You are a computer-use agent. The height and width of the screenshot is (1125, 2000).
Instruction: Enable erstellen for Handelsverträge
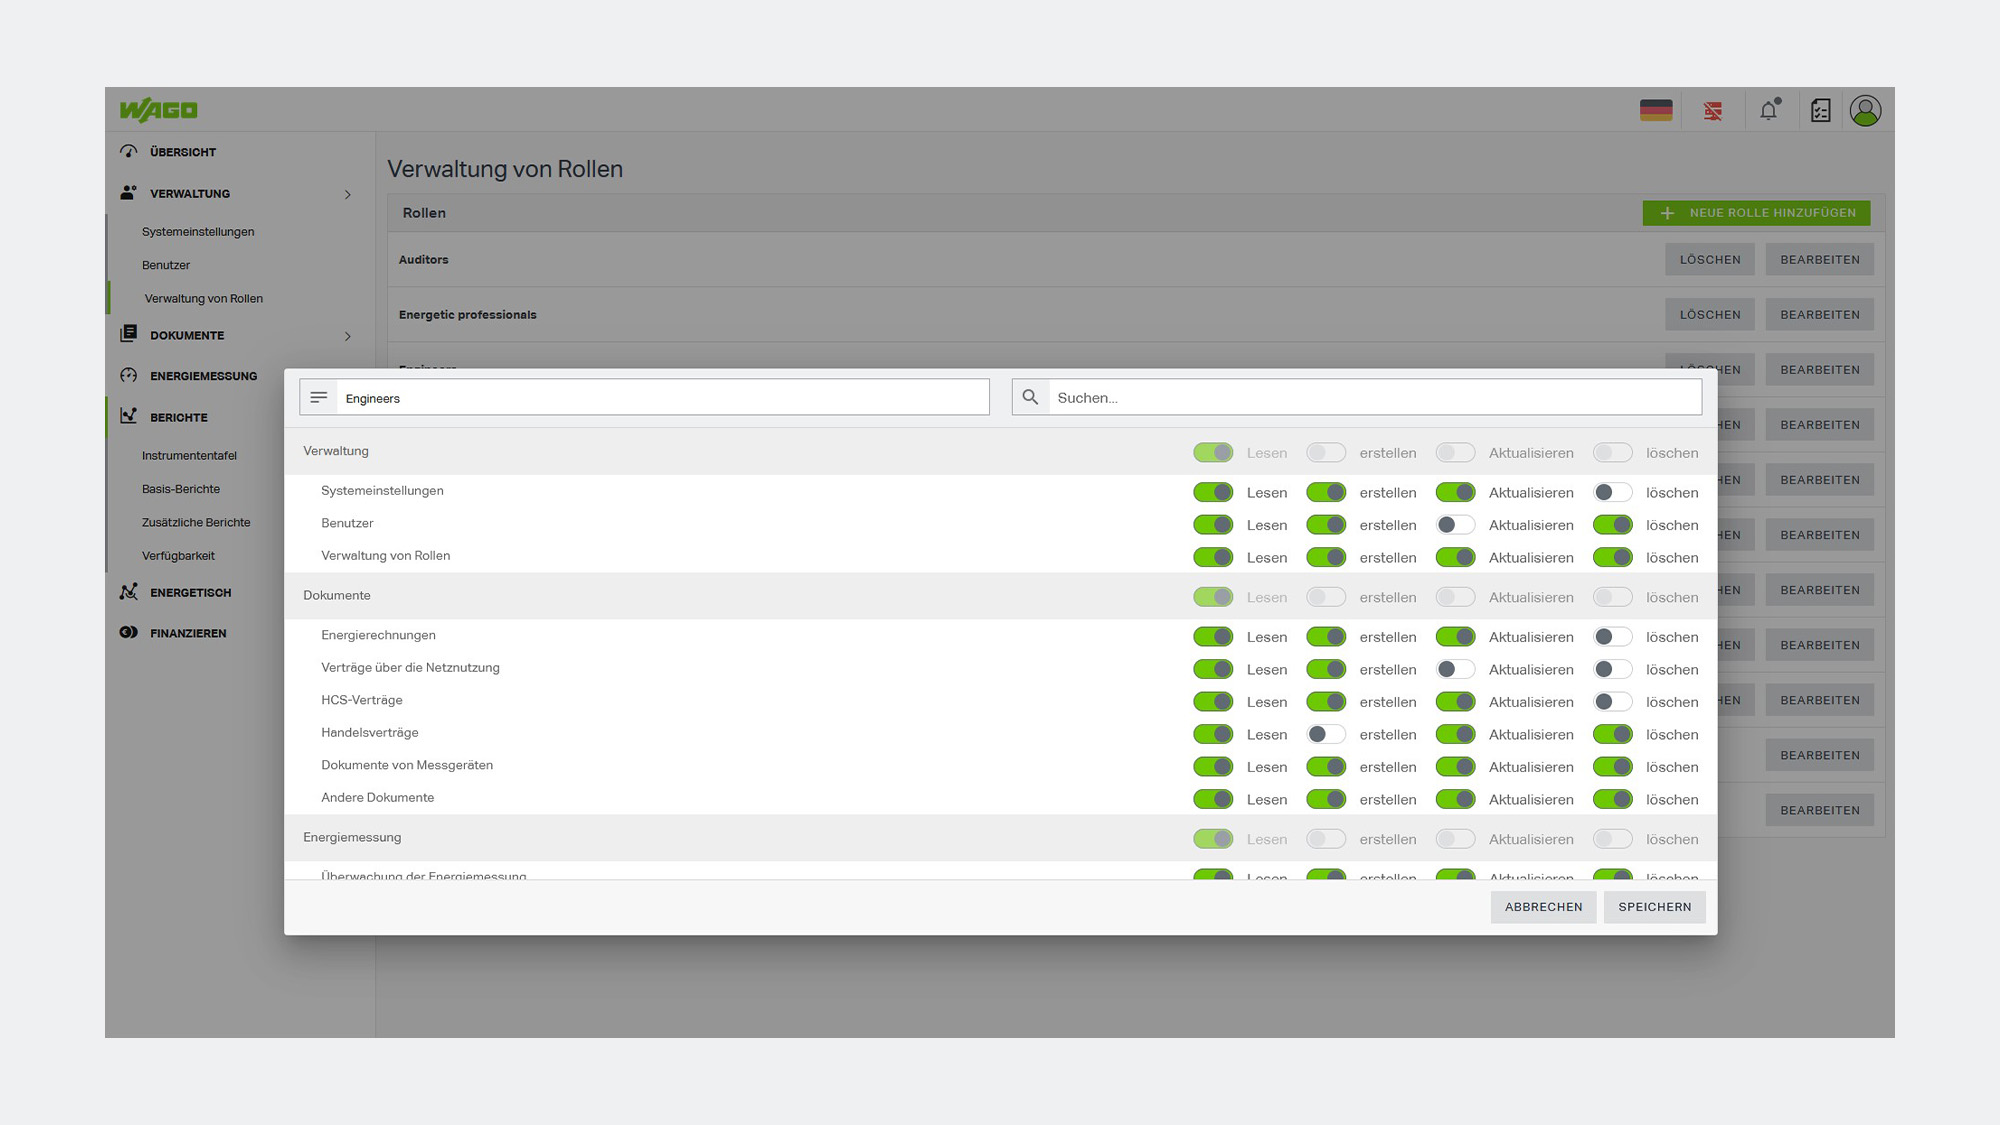coord(1326,735)
